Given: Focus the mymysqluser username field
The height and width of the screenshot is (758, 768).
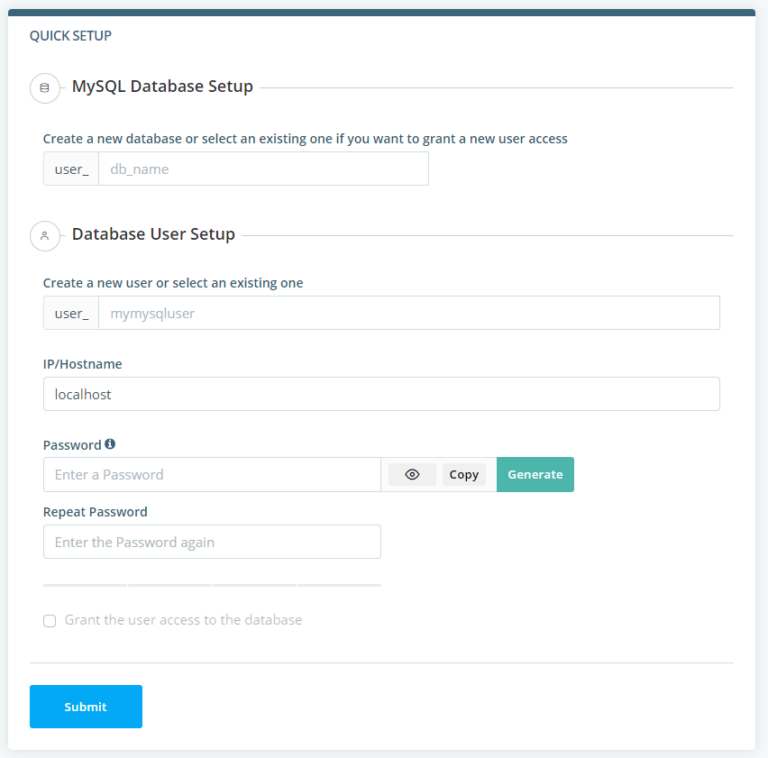Looking at the screenshot, I should tap(409, 313).
